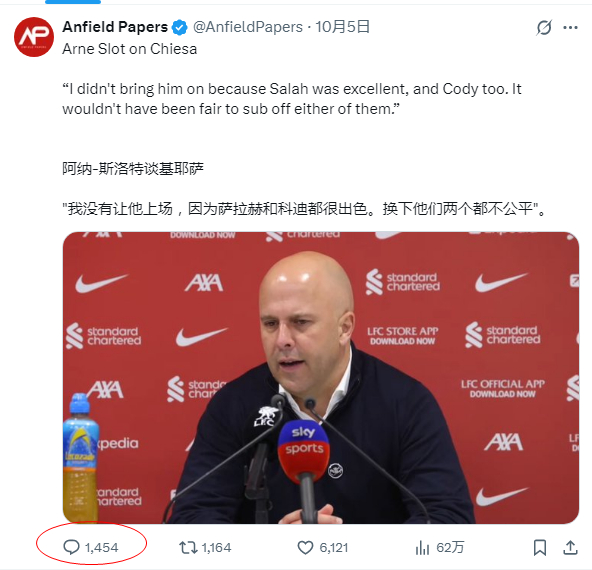Click the Grok slashed-circle icon
This screenshot has width=592, height=570.
(x=544, y=28)
